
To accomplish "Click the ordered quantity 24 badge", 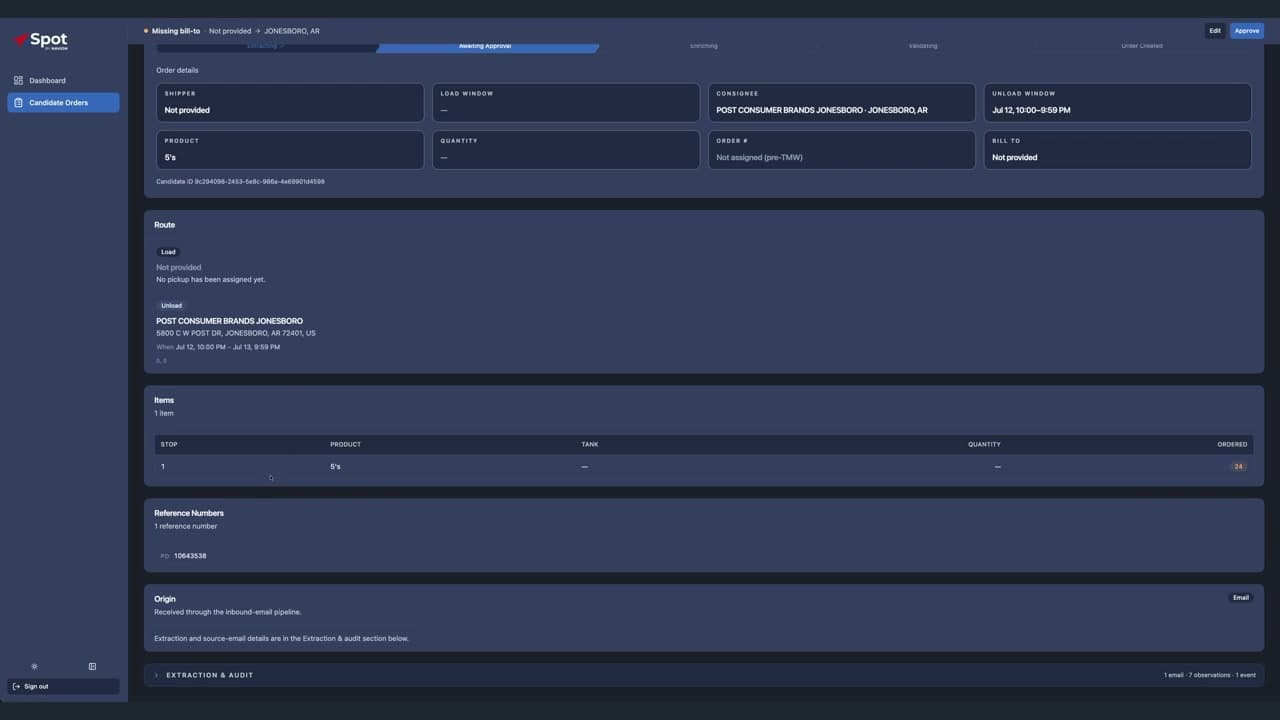I will [x=1238, y=466].
